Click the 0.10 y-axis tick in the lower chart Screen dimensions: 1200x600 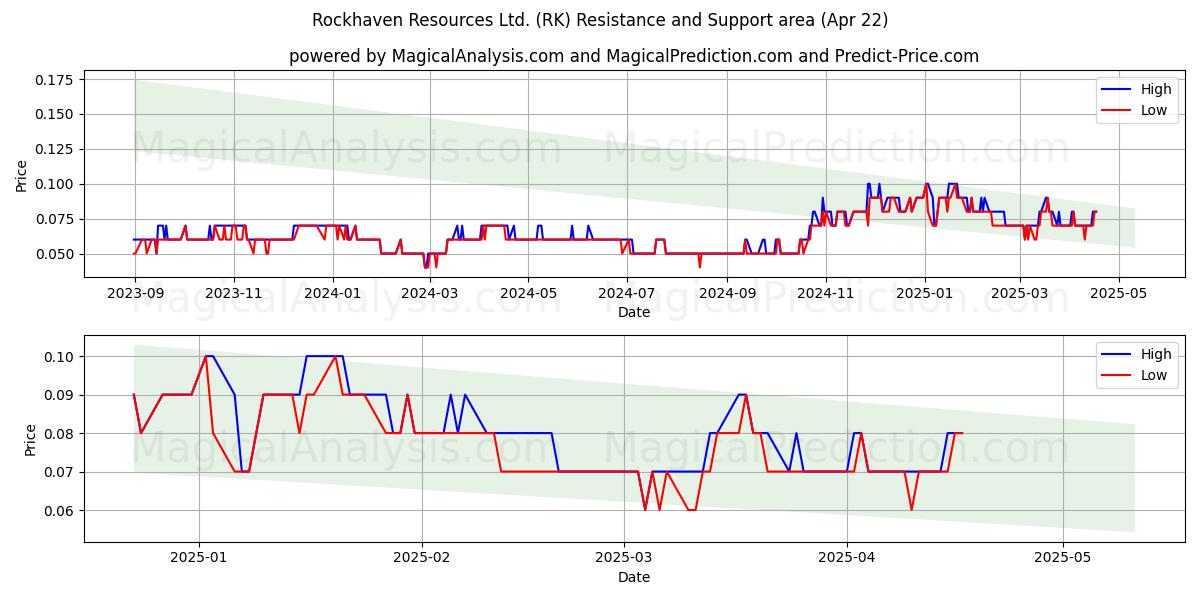tap(59, 357)
